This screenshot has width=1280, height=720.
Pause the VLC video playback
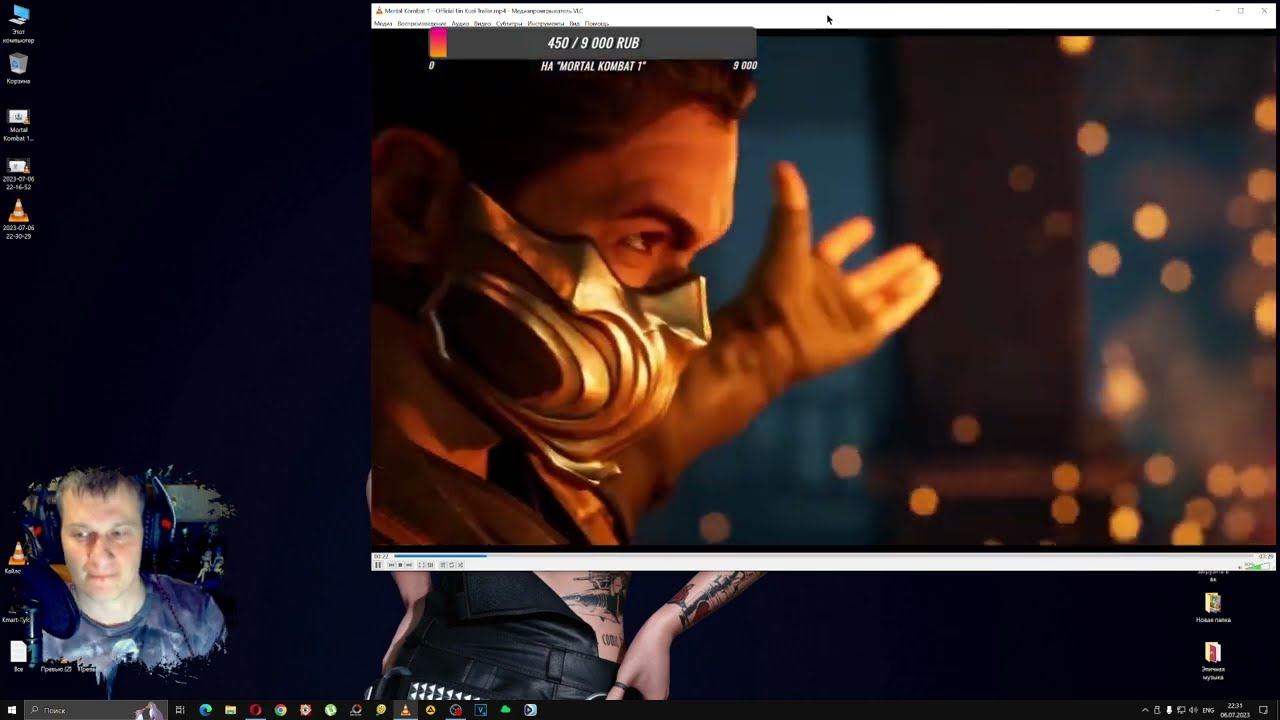(x=378, y=565)
